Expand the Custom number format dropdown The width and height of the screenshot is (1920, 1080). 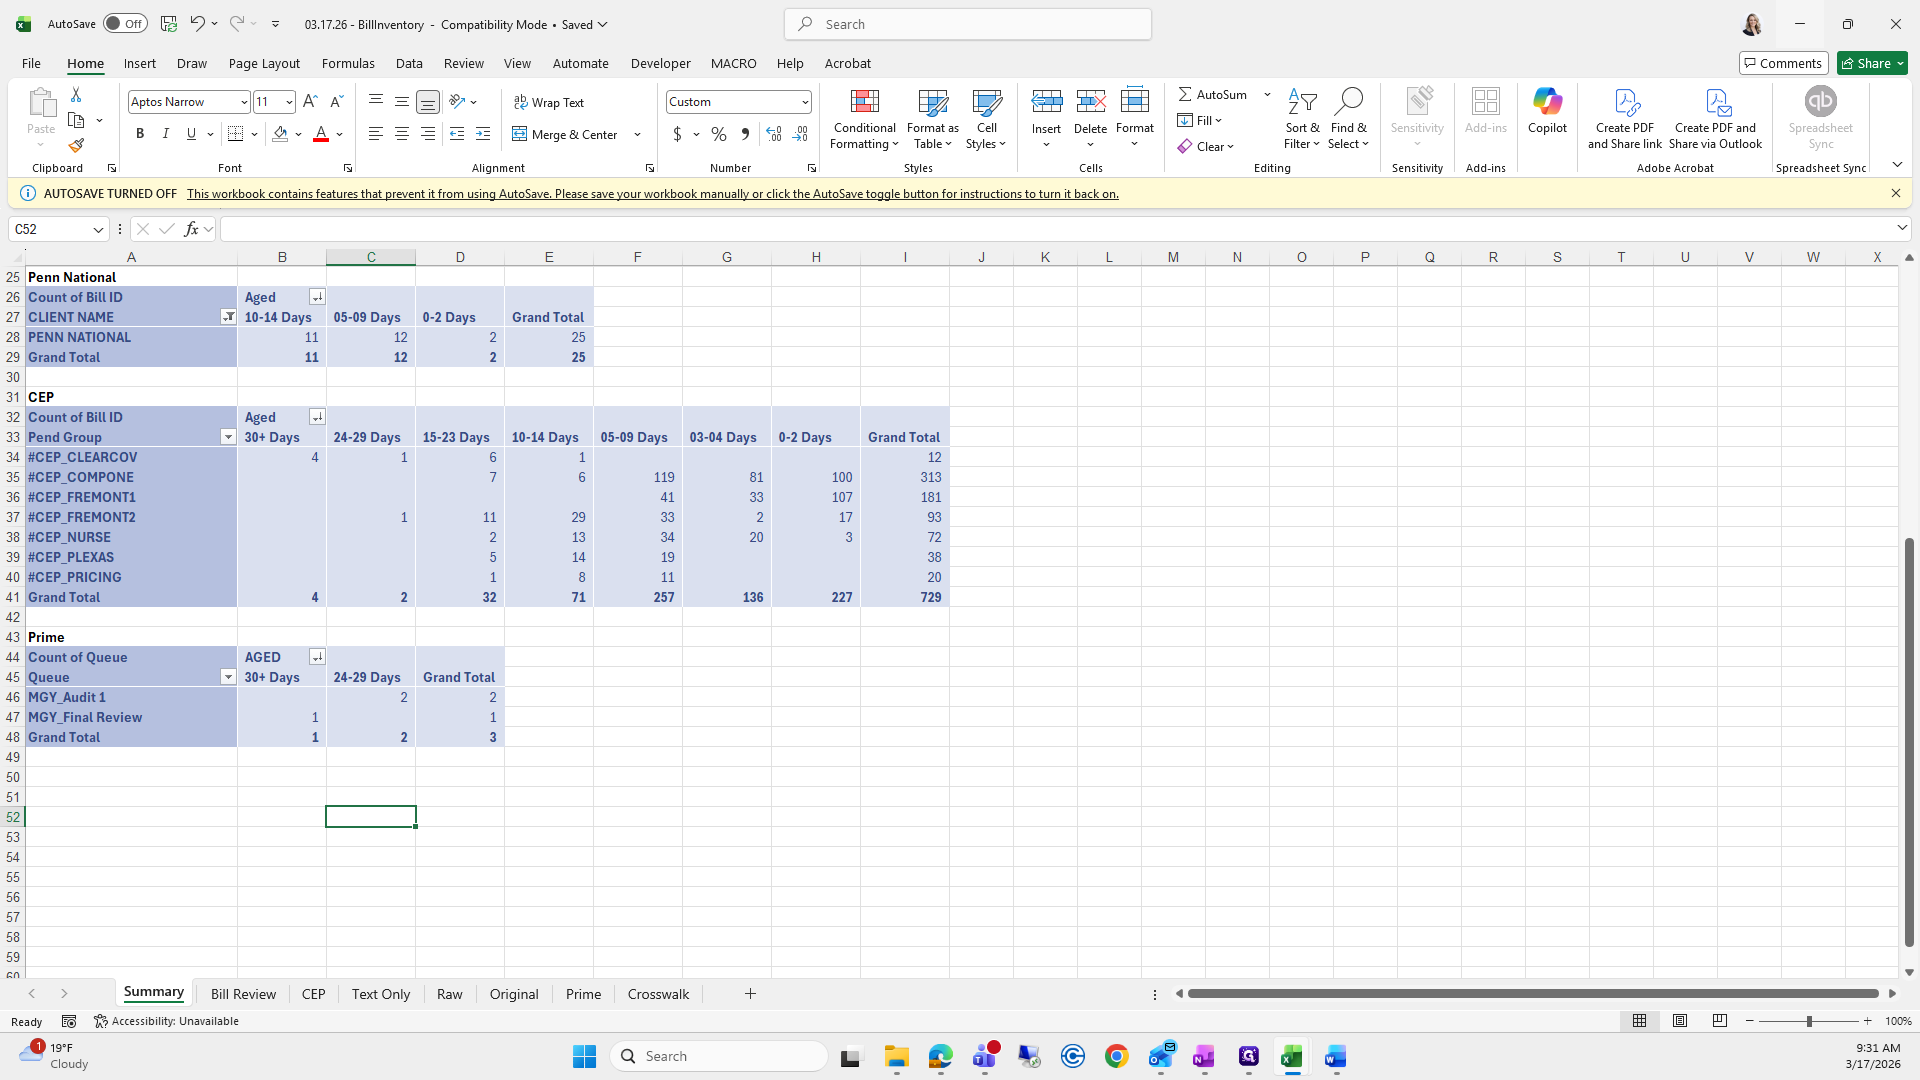point(804,102)
